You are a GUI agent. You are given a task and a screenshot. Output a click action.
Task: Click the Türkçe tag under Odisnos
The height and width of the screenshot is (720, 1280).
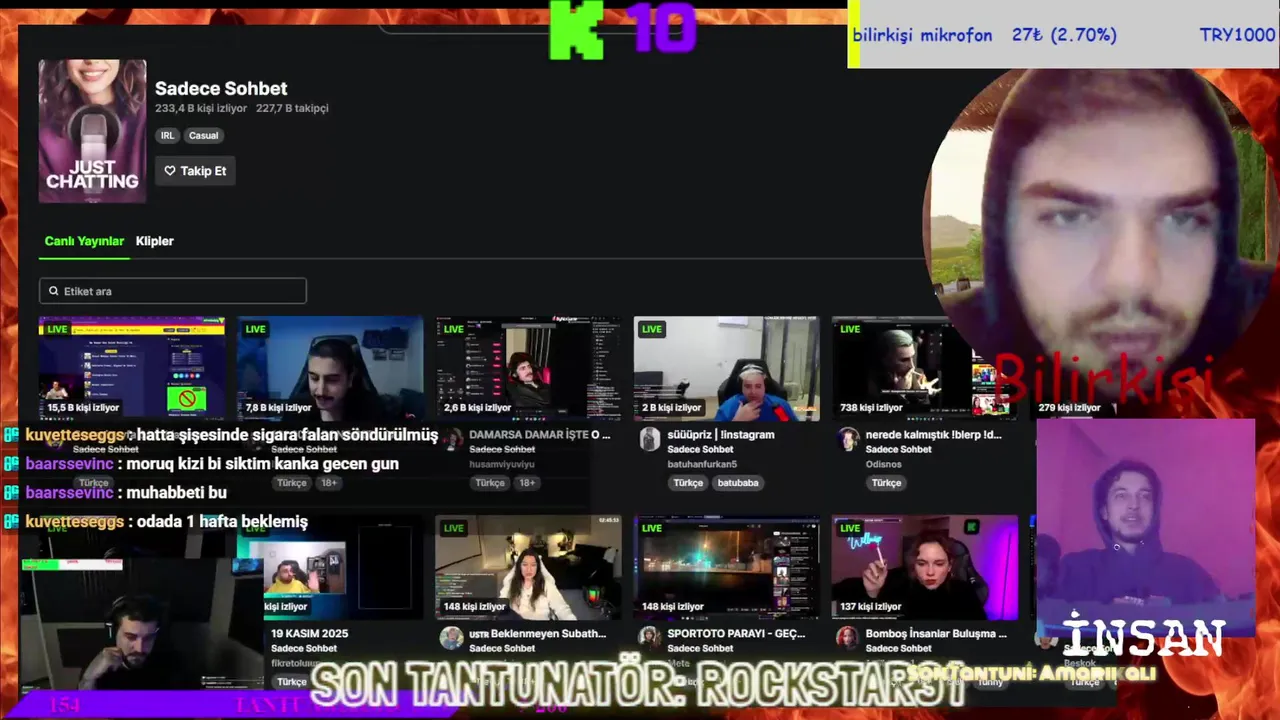pos(886,483)
